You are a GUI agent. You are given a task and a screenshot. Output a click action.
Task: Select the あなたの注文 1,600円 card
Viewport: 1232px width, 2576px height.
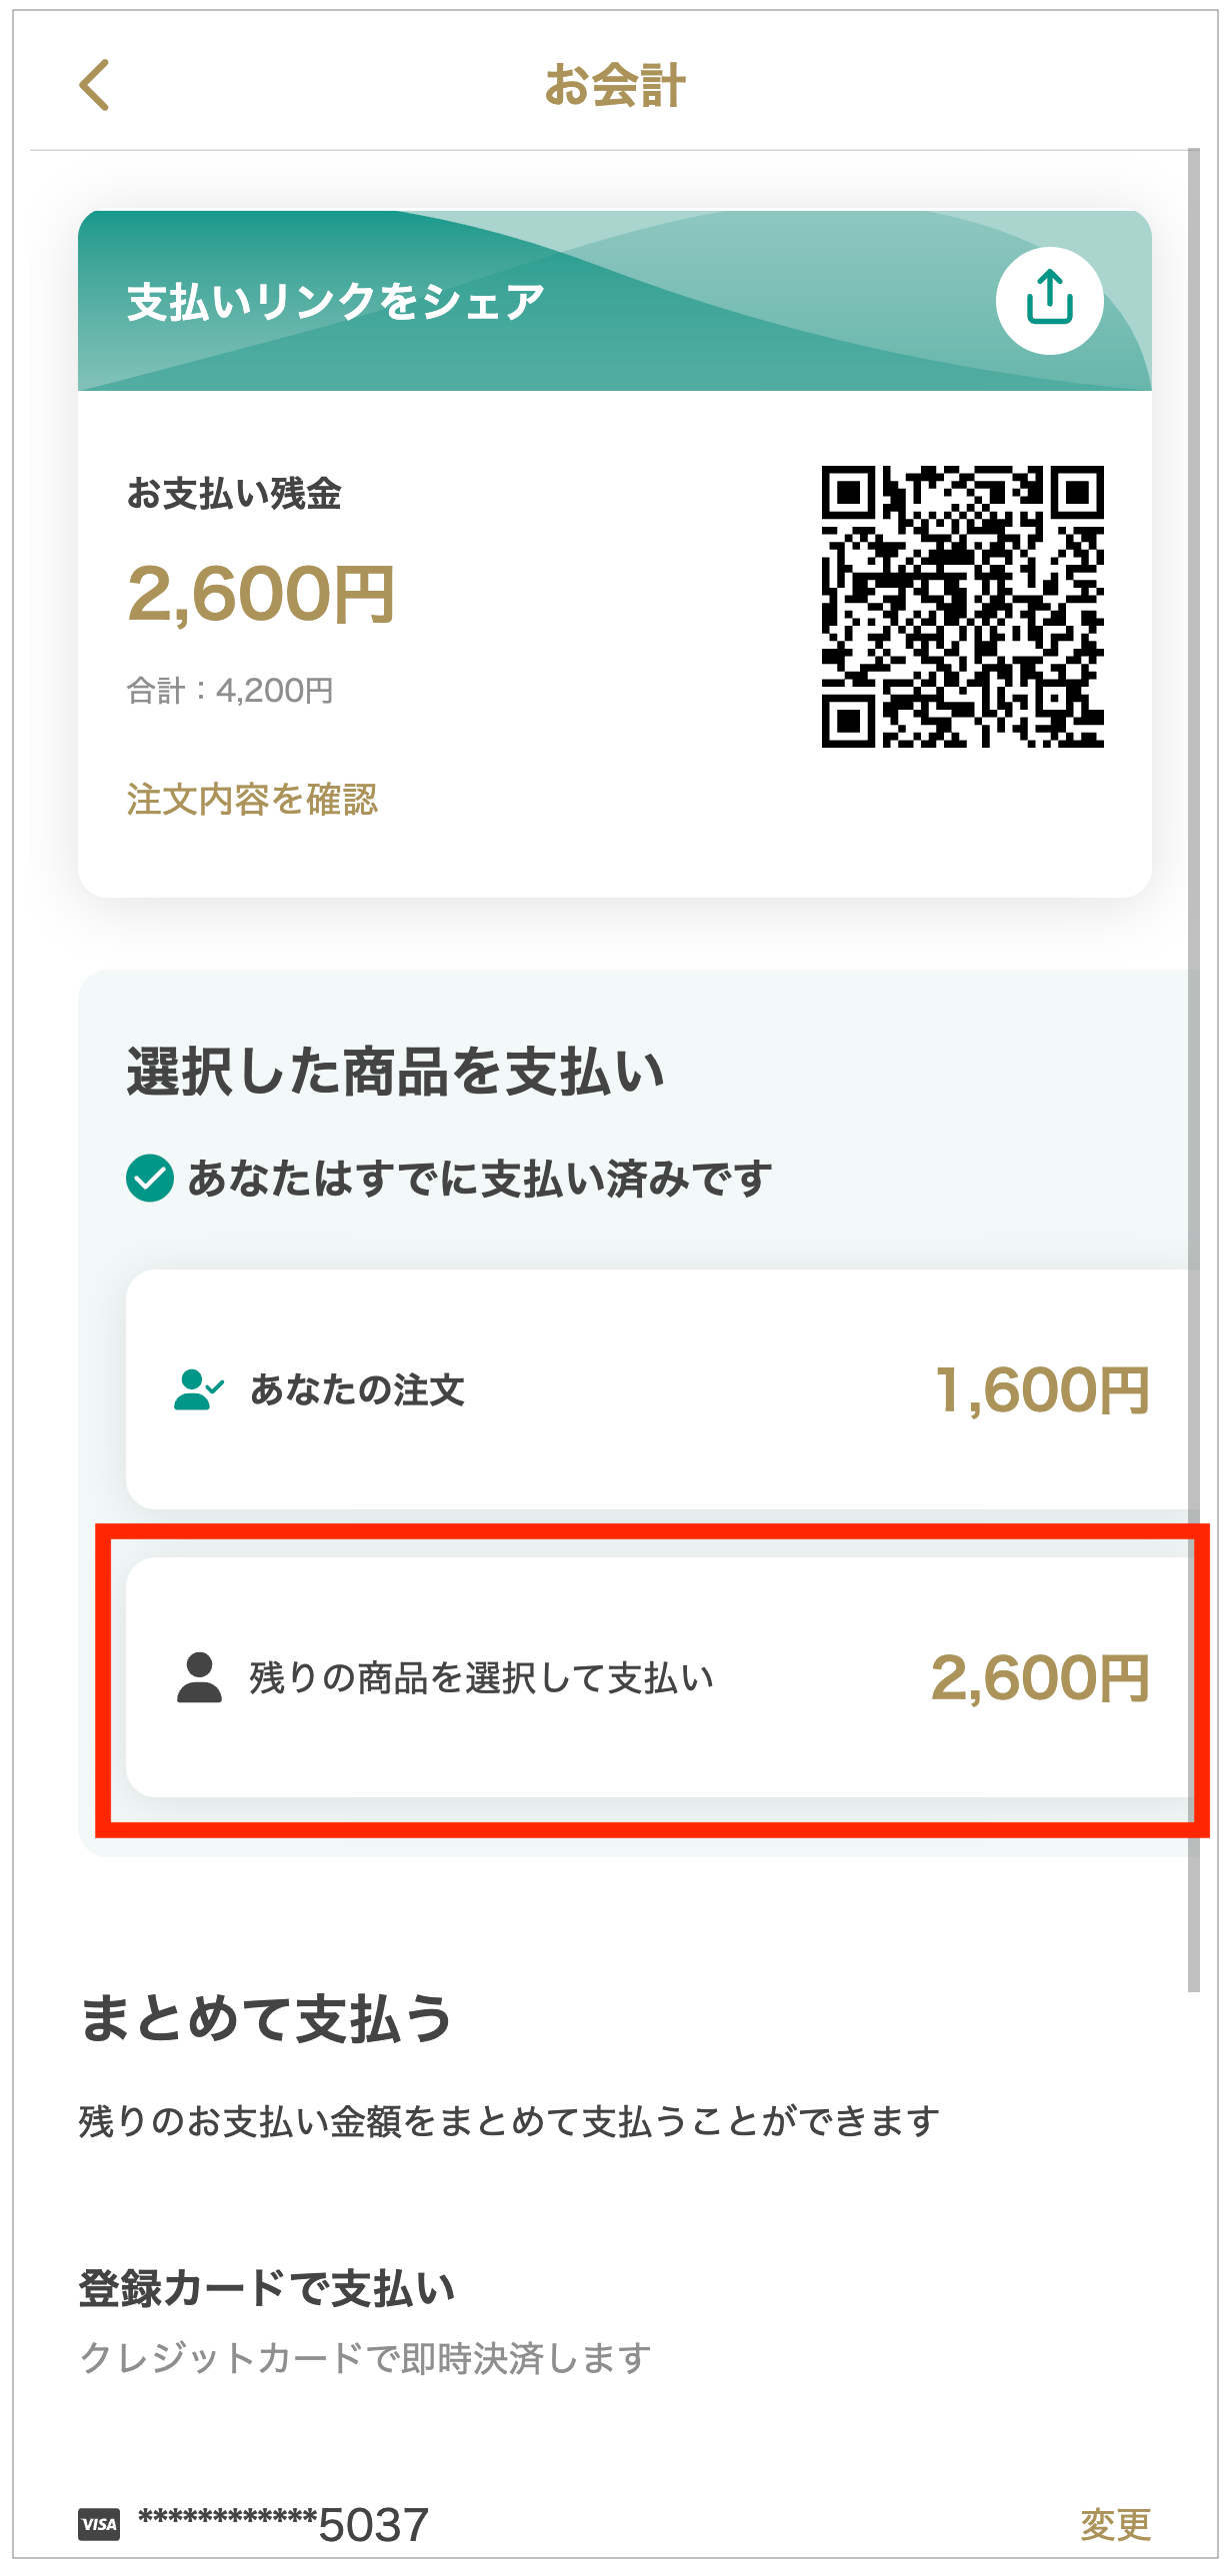click(x=660, y=1389)
